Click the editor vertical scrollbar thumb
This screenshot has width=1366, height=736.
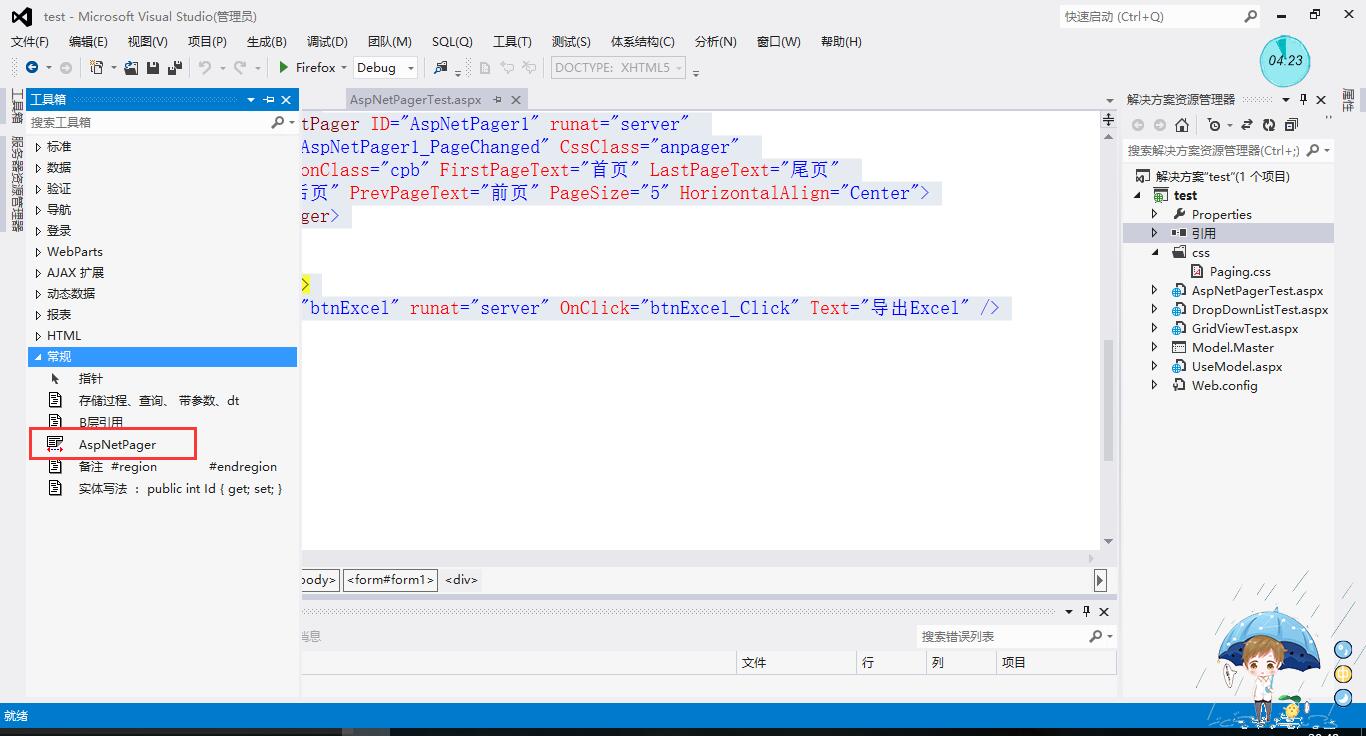[1108, 400]
